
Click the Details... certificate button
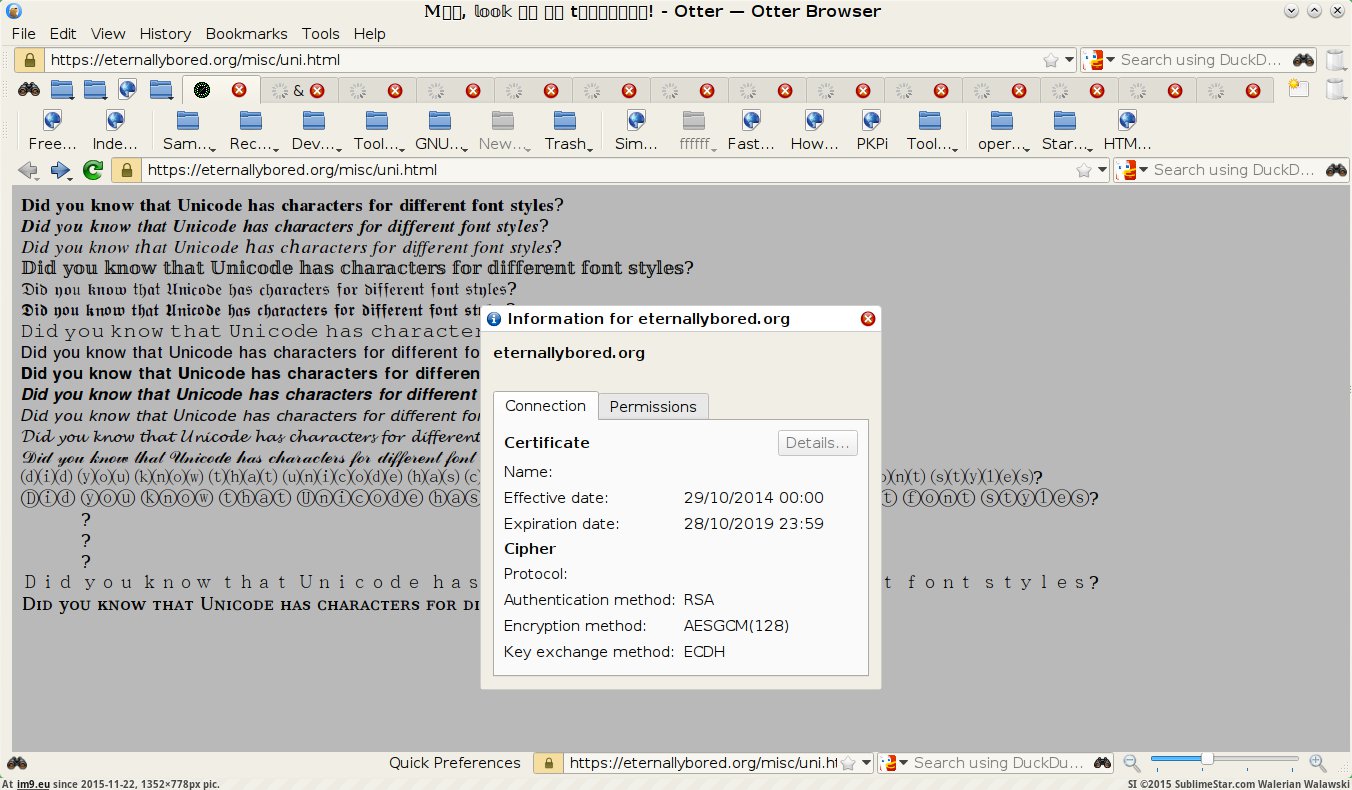coord(818,443)
